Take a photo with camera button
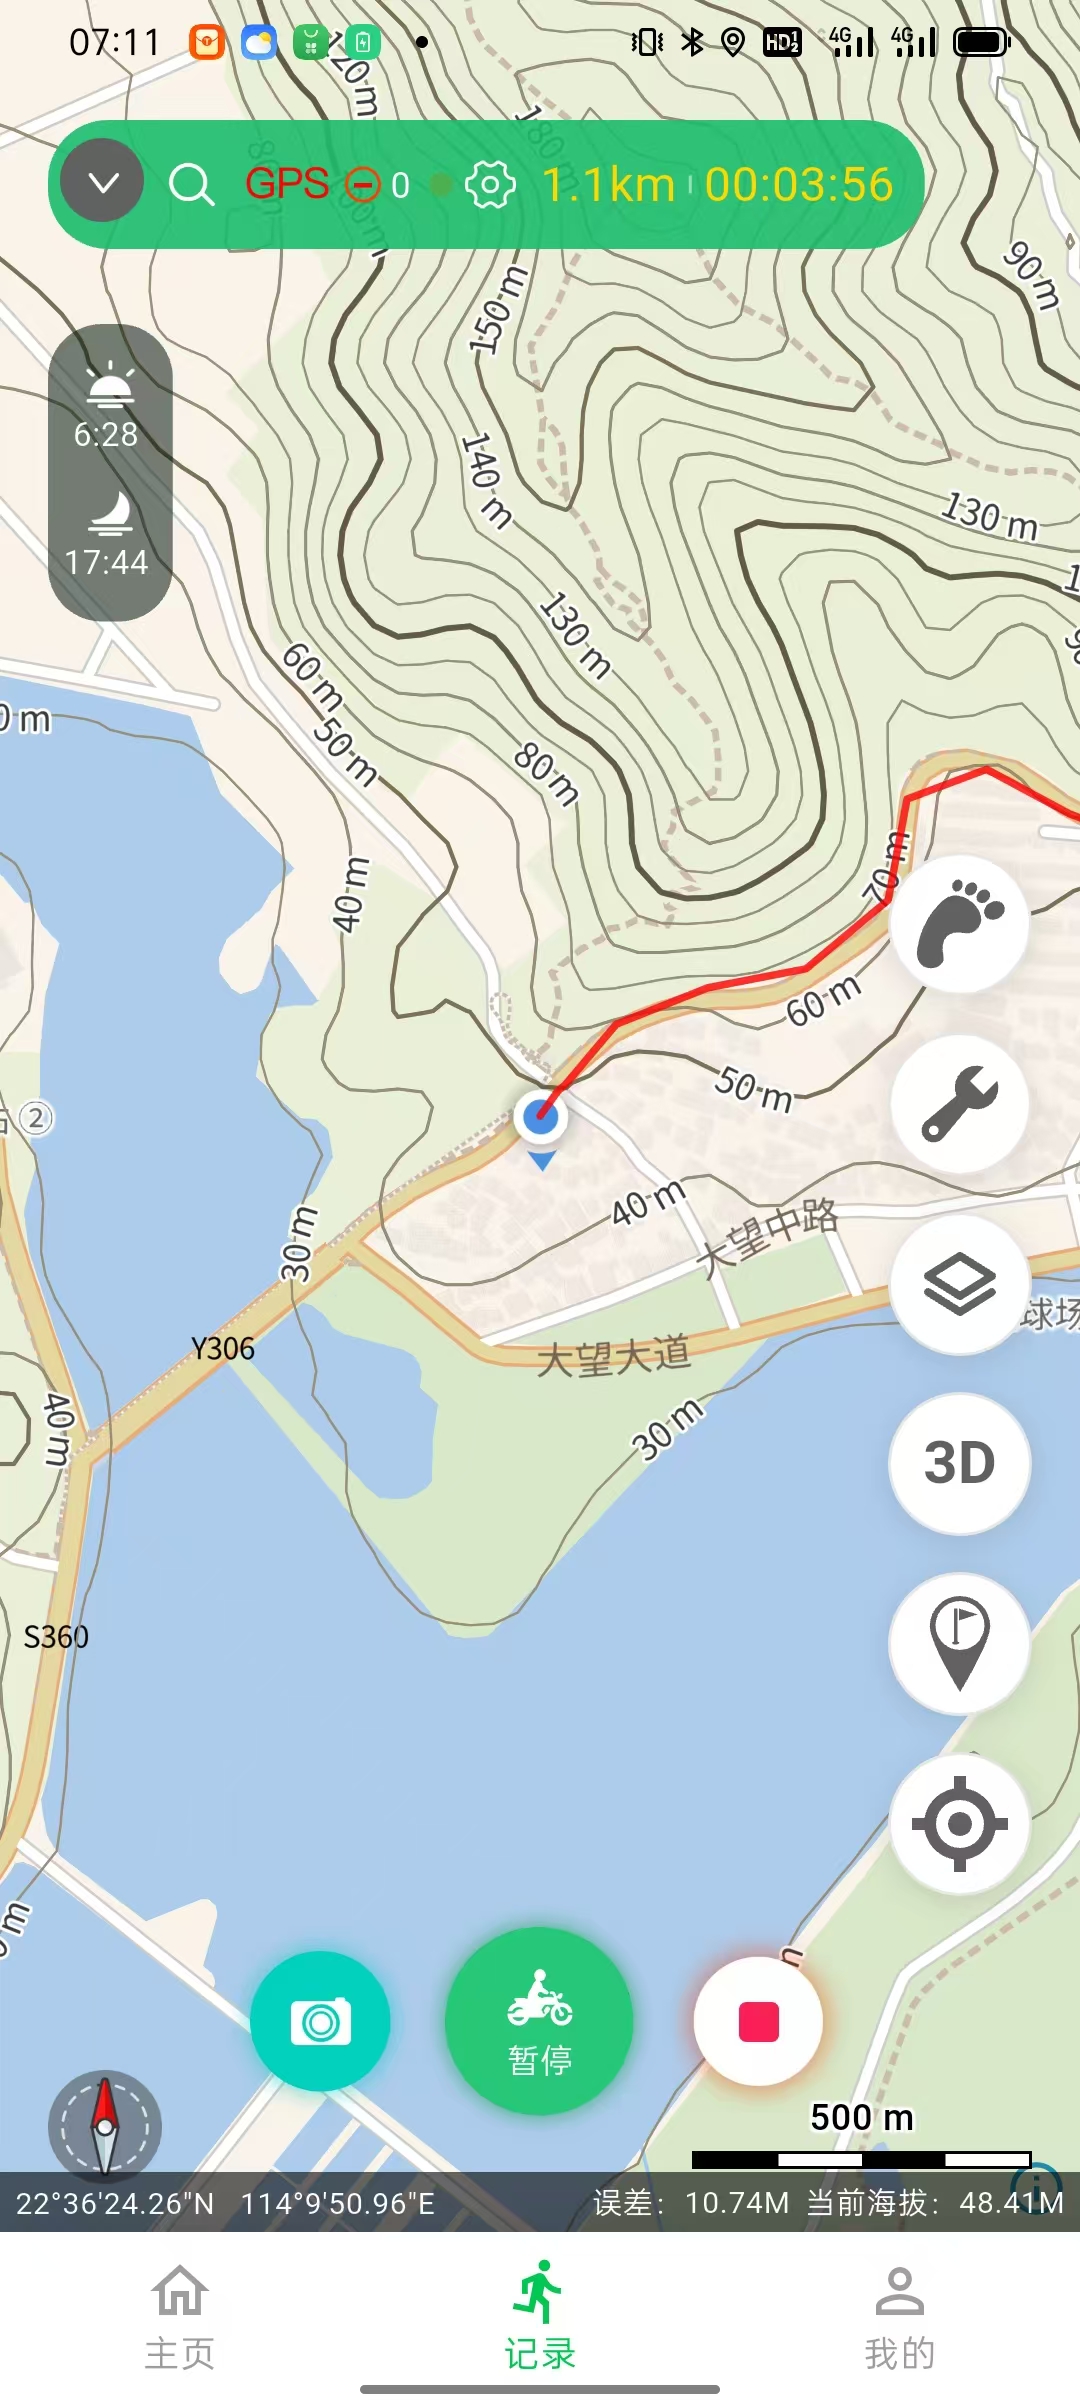 pyautogui.click(x=320, y=2021)
